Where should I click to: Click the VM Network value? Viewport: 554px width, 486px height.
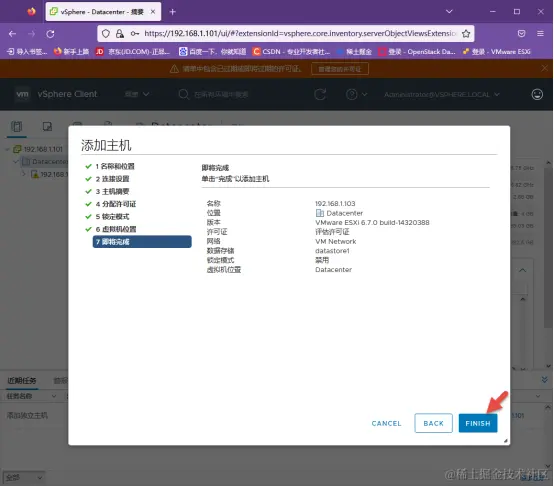(x=335, y=241)
